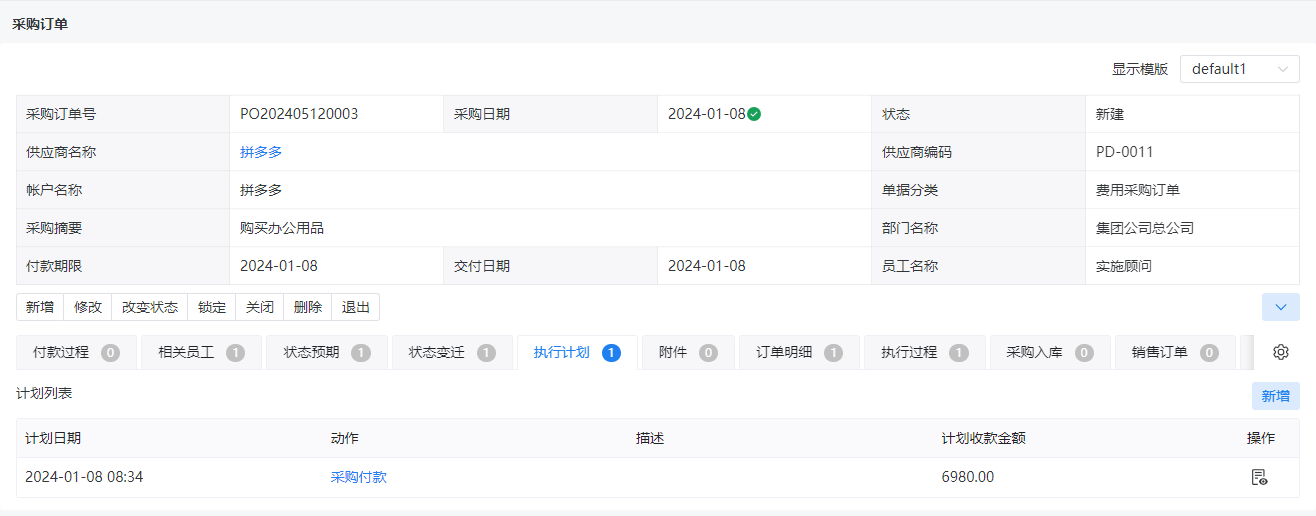Open the tab settings gear icon
The image size is (1316, 516).
[1281, 352]
